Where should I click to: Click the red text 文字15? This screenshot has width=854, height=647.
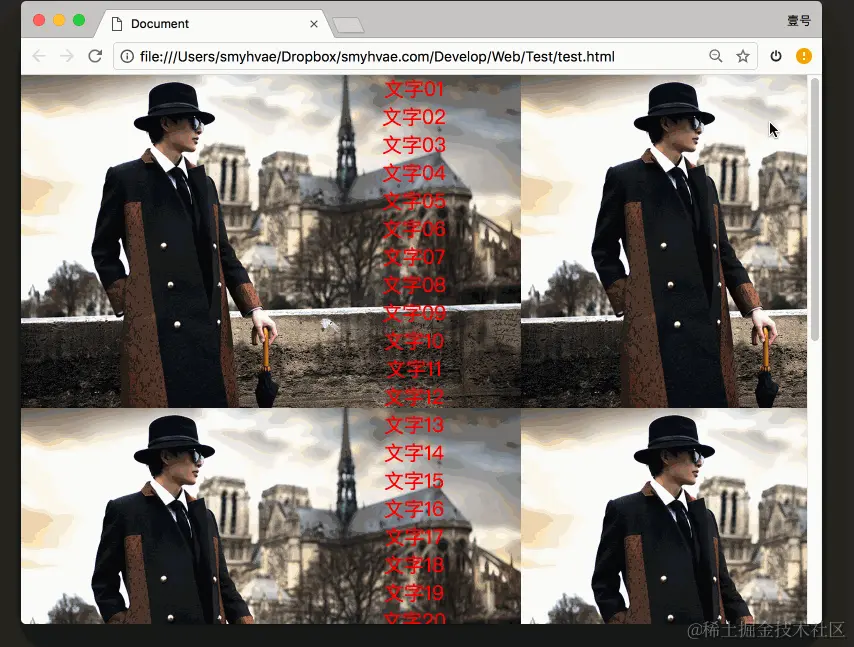click(x=414, y=481)
